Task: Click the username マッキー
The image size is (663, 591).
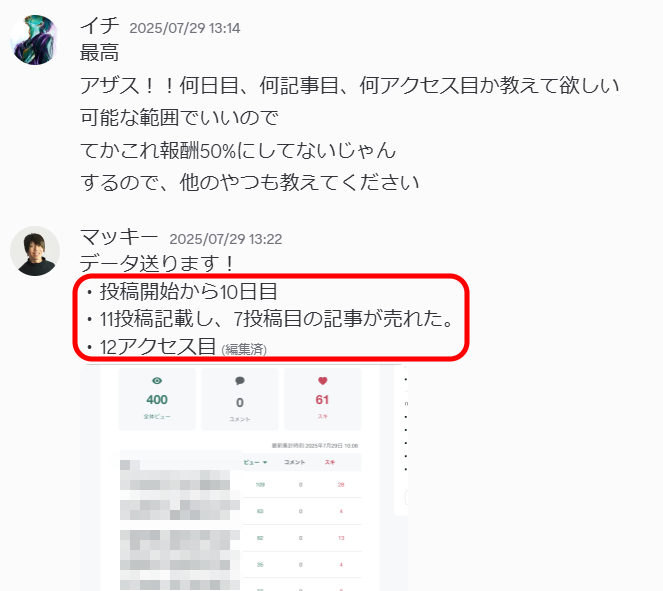Action: 119,236
